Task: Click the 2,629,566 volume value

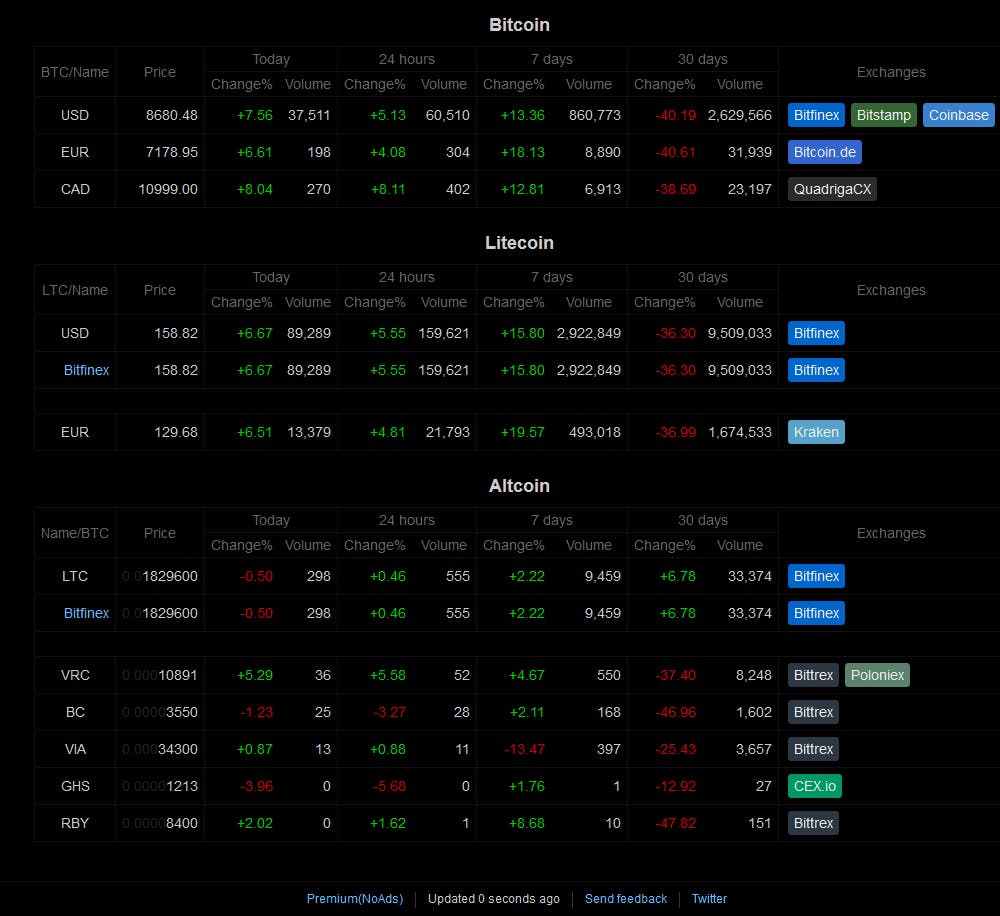Action: (x=739, y=115)
